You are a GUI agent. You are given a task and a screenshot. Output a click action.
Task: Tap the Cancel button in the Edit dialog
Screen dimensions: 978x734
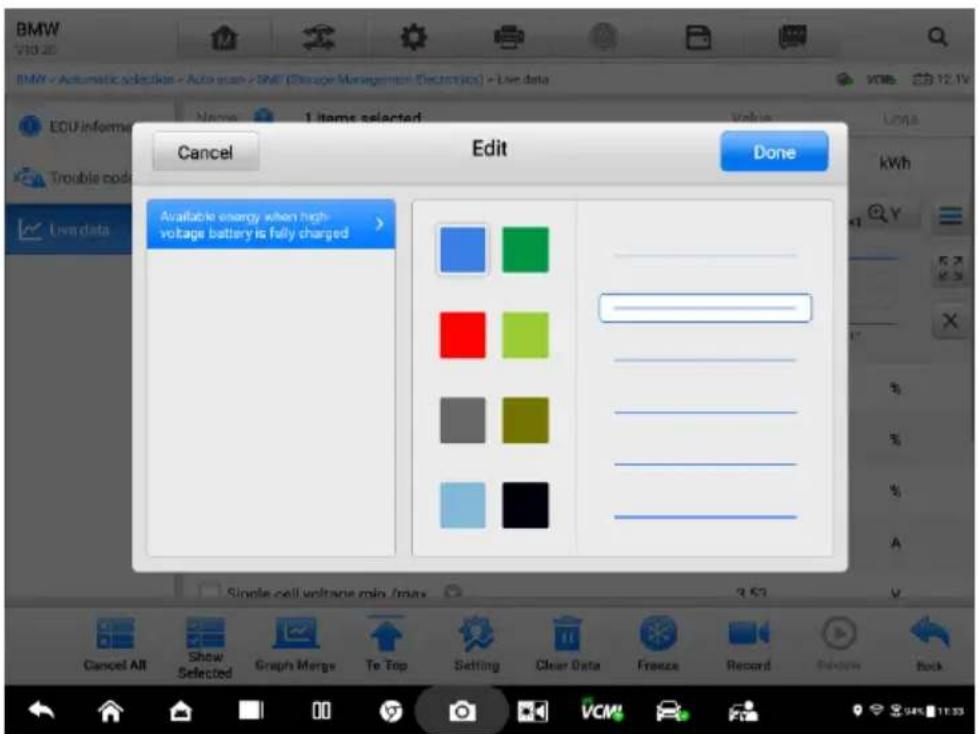click(x=205, y=152)
